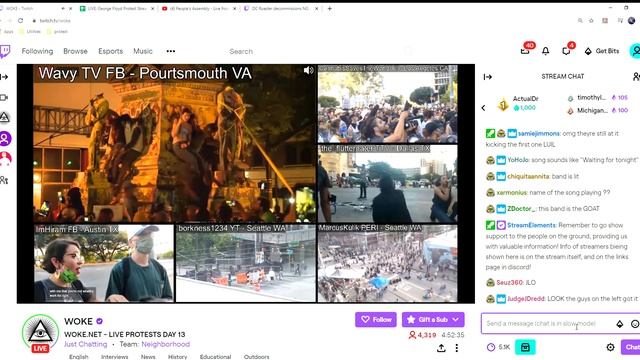
Task: Open the vertical three-dots stream options
Action: 457,348
